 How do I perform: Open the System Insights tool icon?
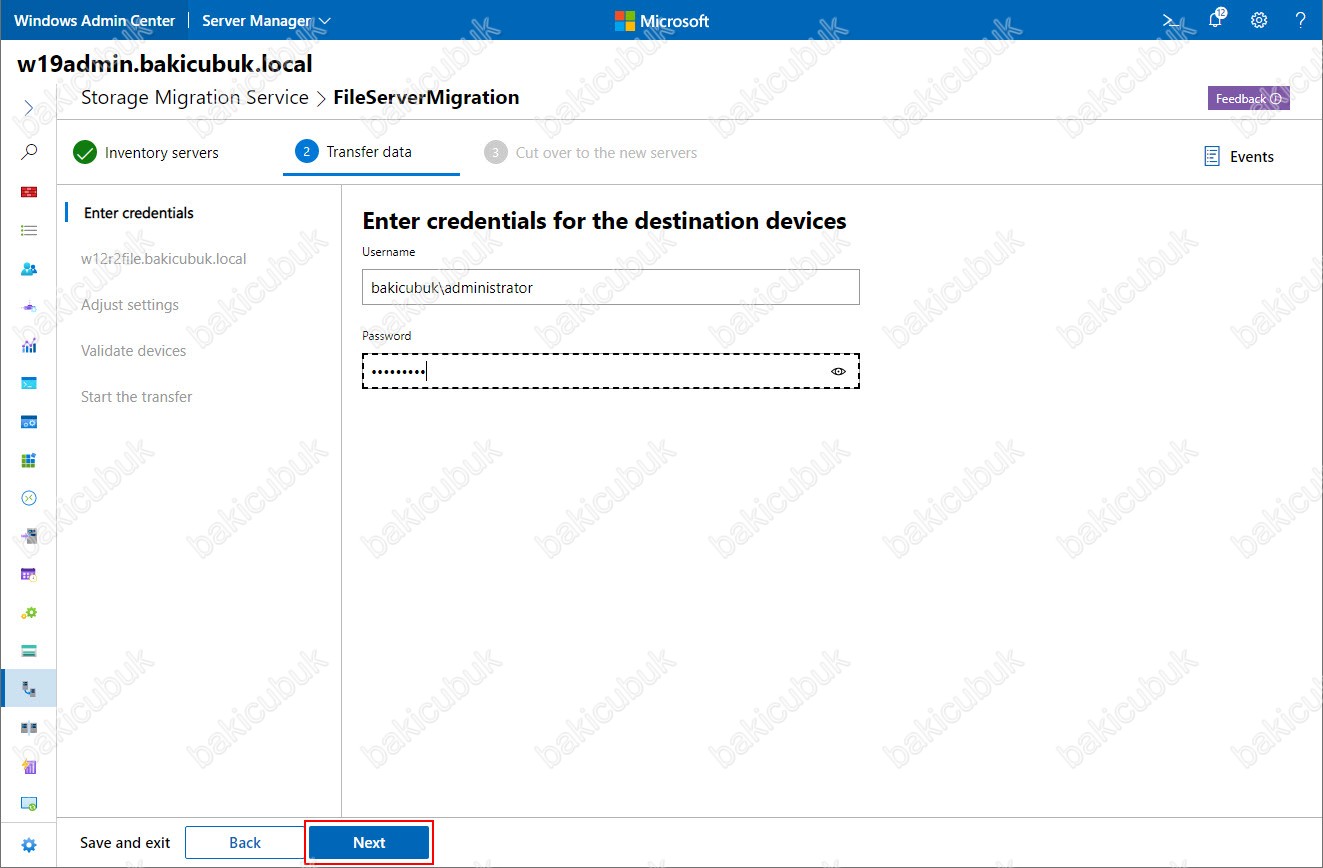(29, 766)
